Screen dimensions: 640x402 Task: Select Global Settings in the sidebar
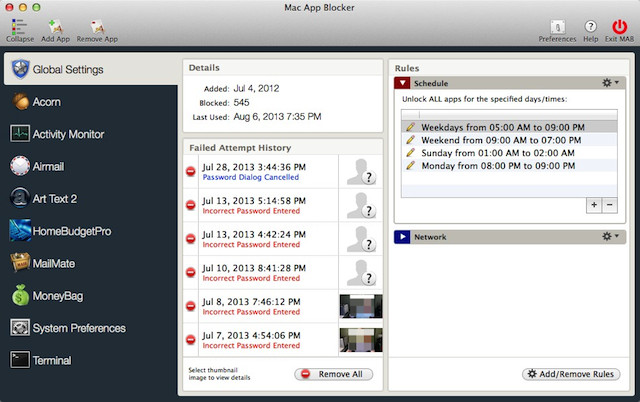(x=91, y=69)
